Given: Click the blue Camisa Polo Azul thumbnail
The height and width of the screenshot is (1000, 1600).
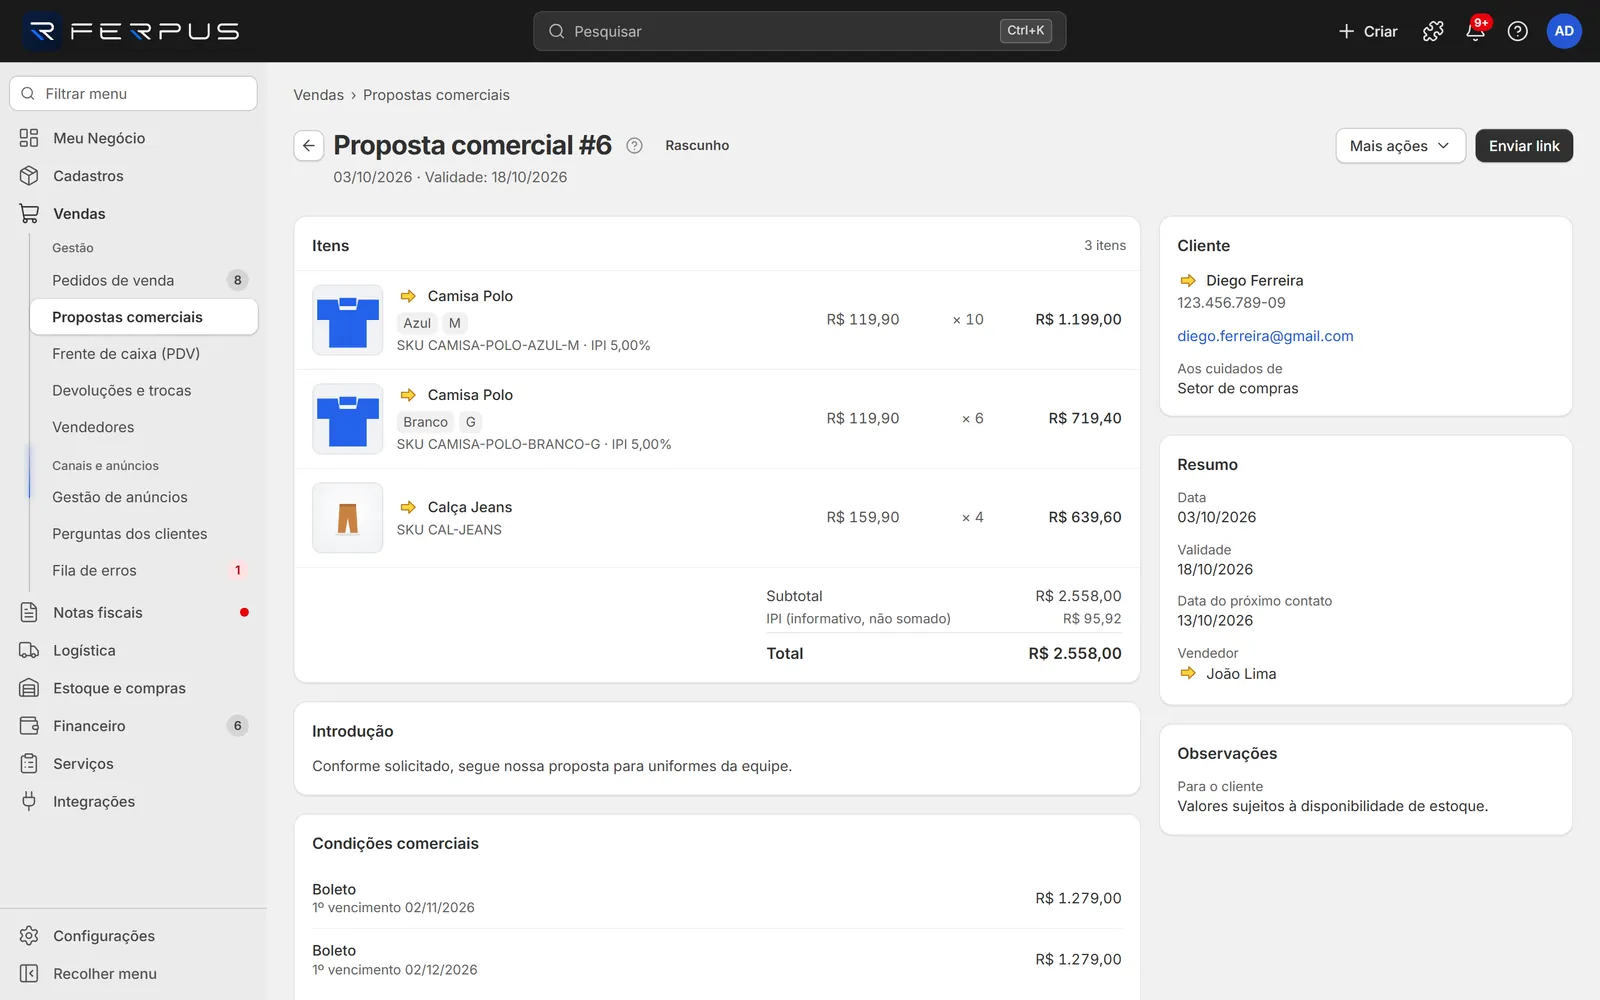Looking at the screenshot, I should point(348,320).
